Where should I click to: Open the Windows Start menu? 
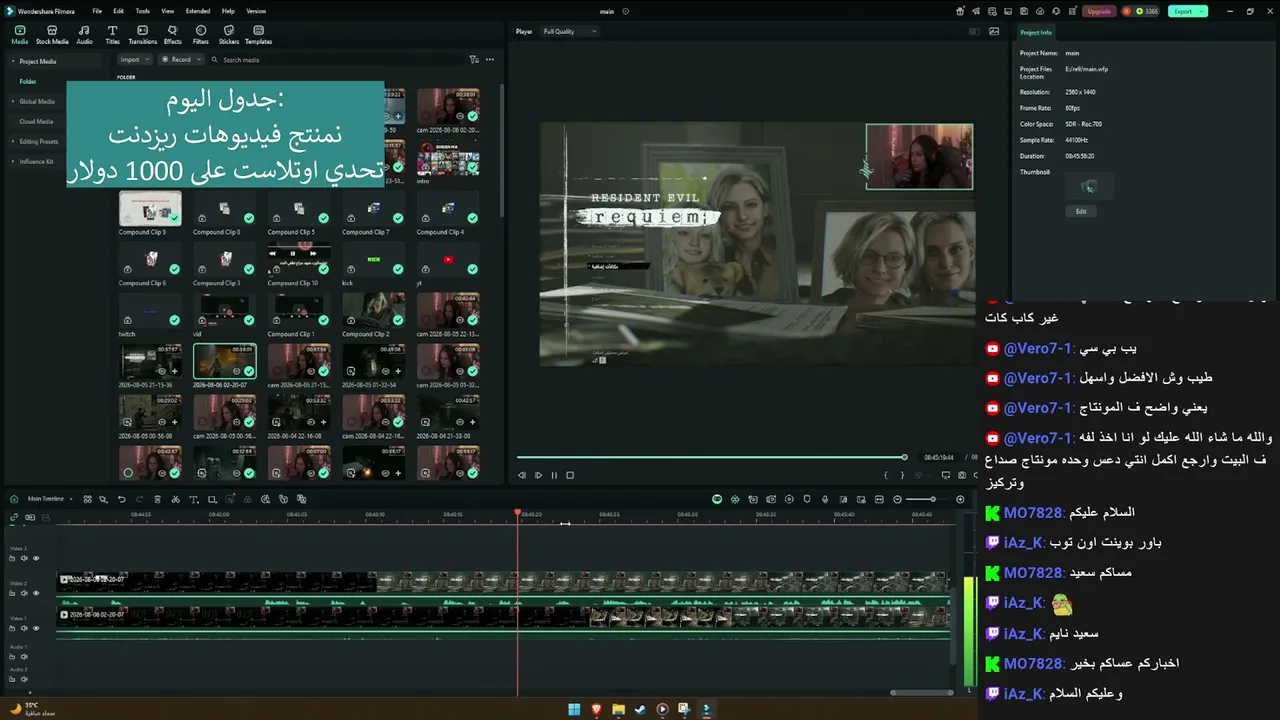pos(574,709)
